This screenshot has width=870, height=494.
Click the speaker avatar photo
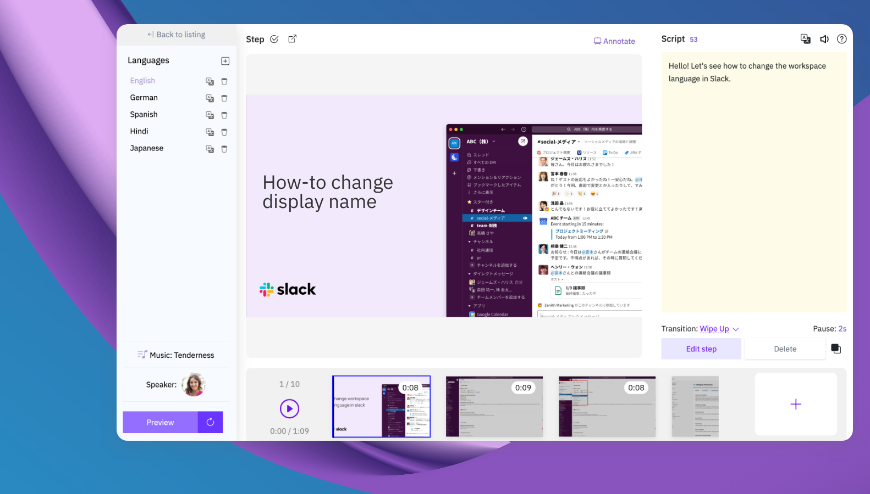194,384
